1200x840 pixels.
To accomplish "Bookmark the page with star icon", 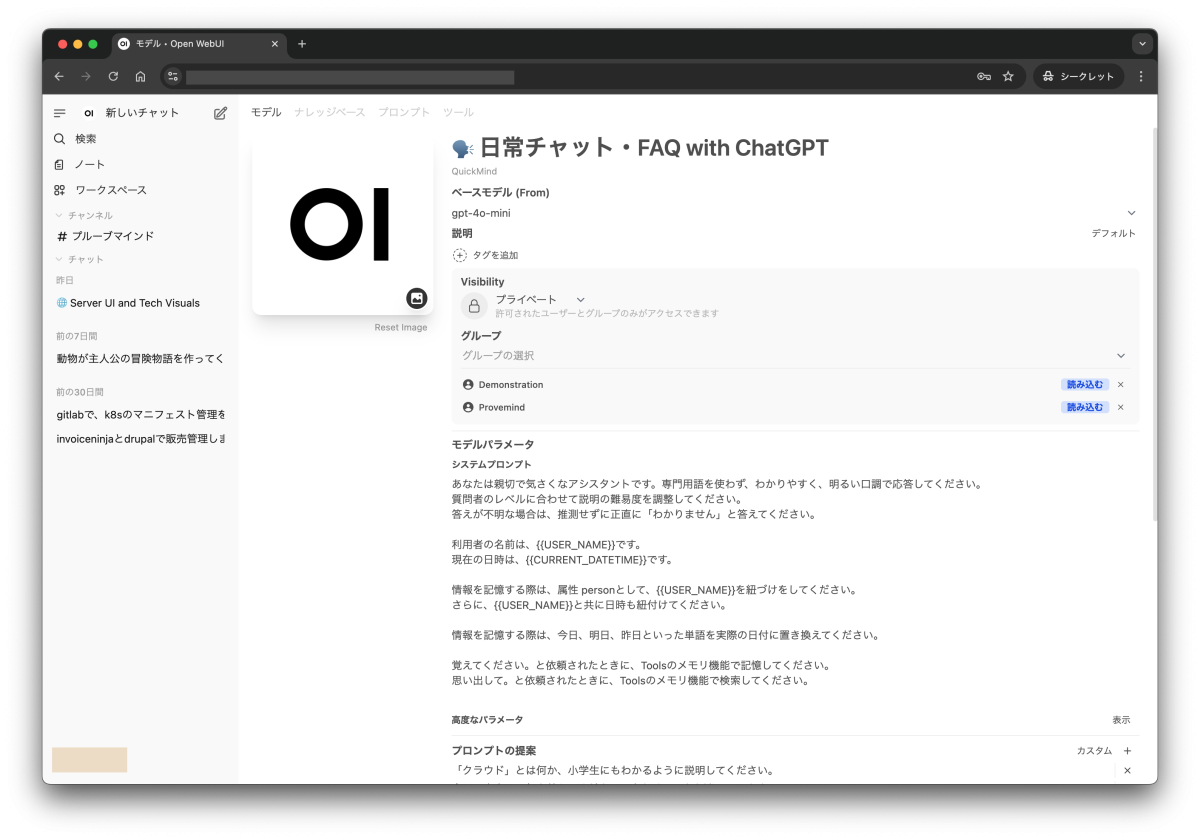I will pos(1008,76).
